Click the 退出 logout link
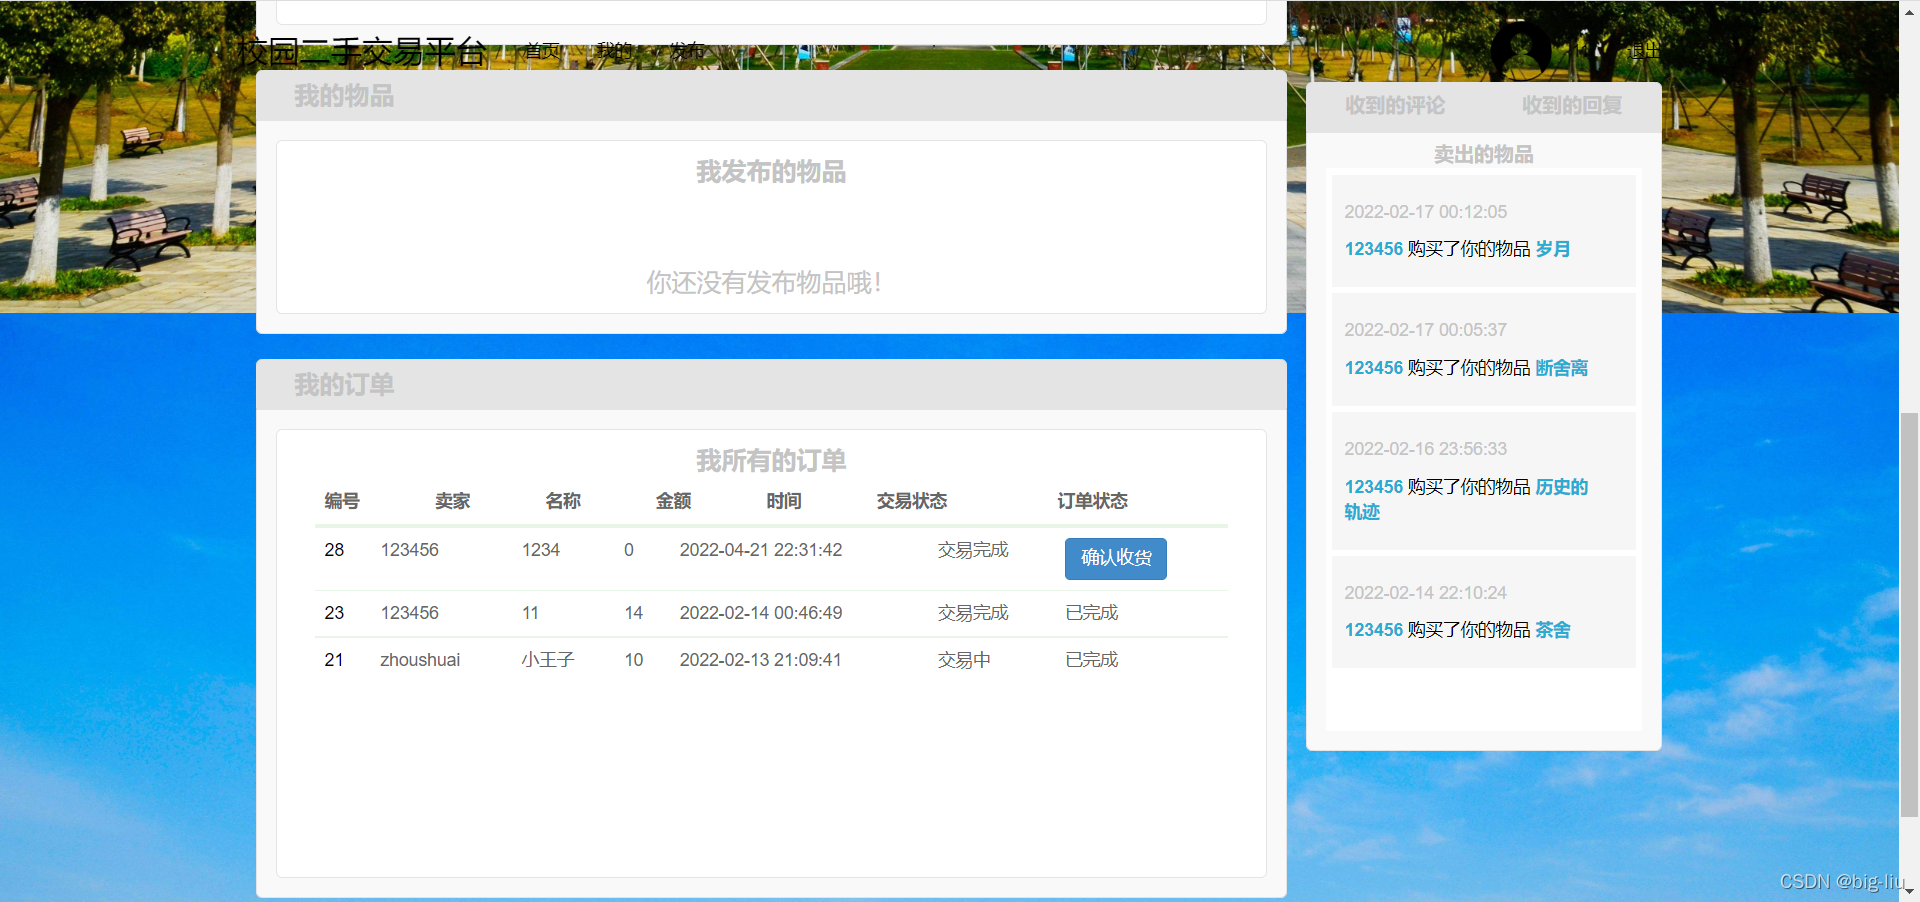This screenshot has width=1920, height=902. 1645,51
